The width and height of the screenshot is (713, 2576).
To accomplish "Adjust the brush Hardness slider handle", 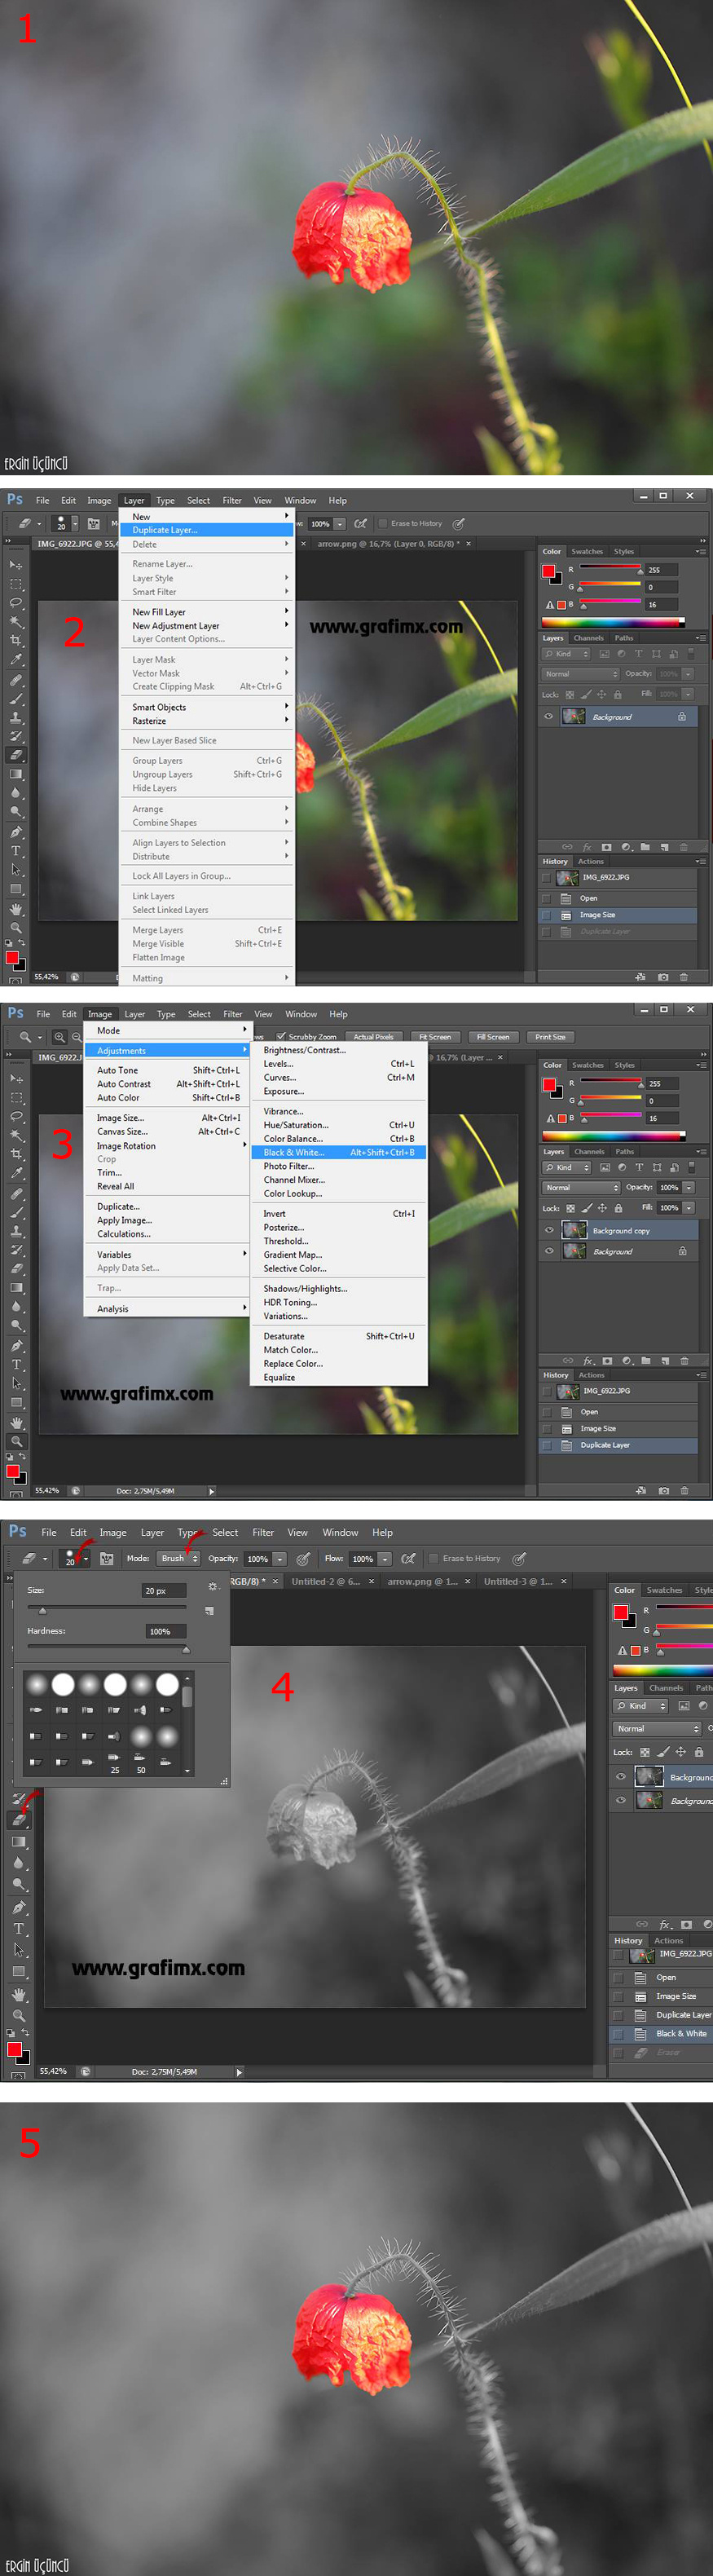I will [x=185, y=1649].
